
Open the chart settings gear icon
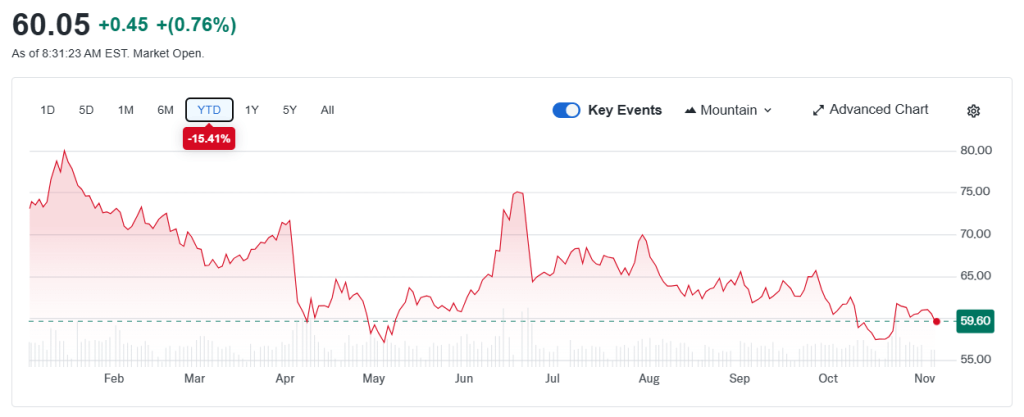[x=973, y=111]
